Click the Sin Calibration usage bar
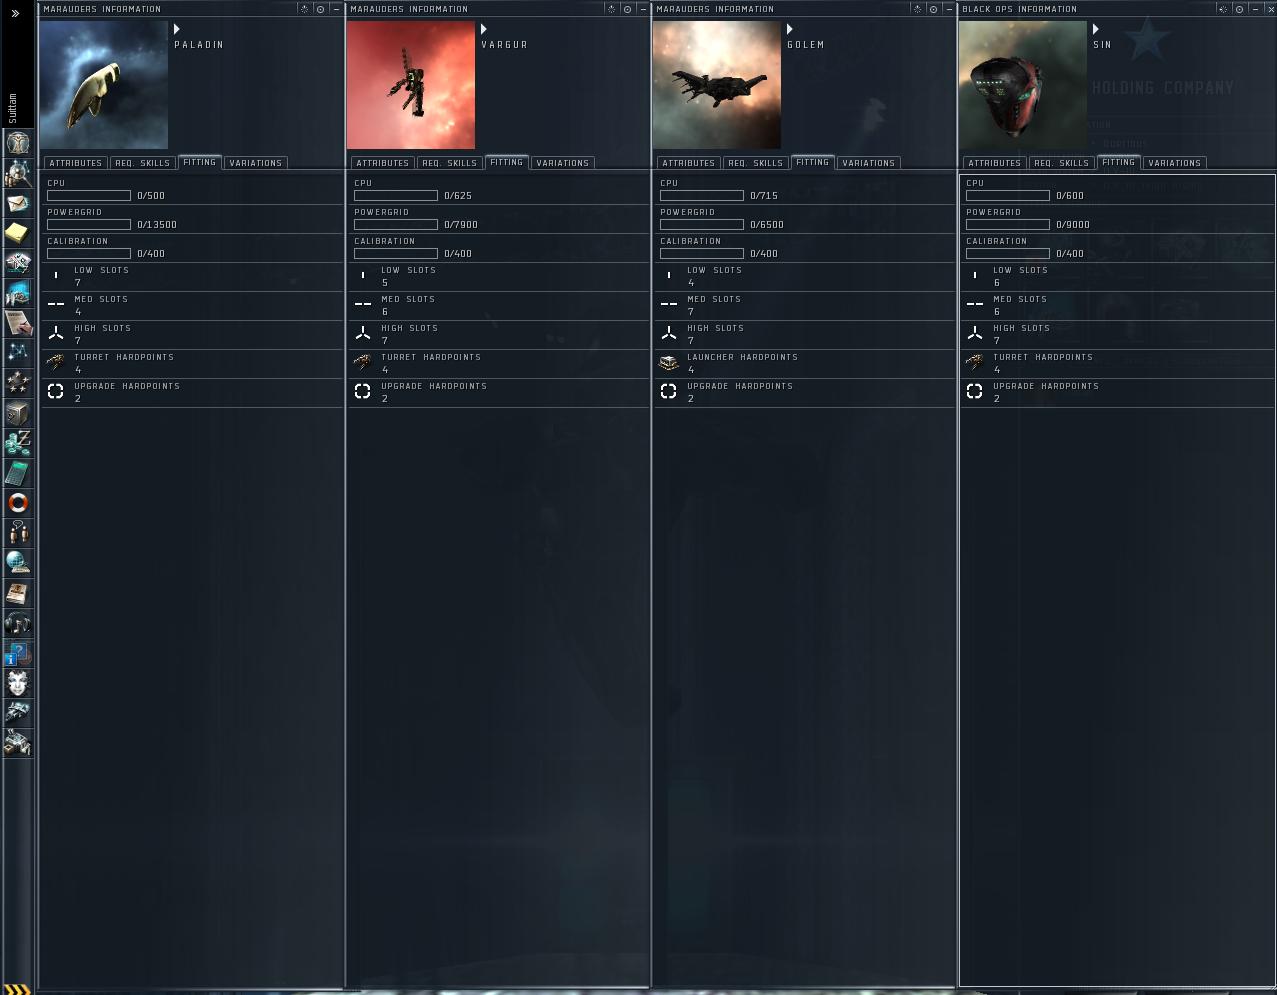The image size is (1277, 995). pyautogui.click(x=1008, y=254)
